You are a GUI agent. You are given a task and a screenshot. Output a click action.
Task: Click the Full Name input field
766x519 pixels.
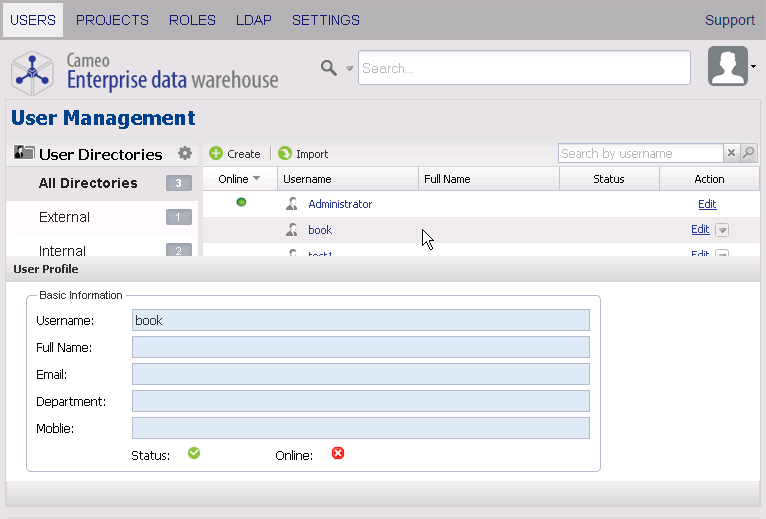tap(360, 347)
